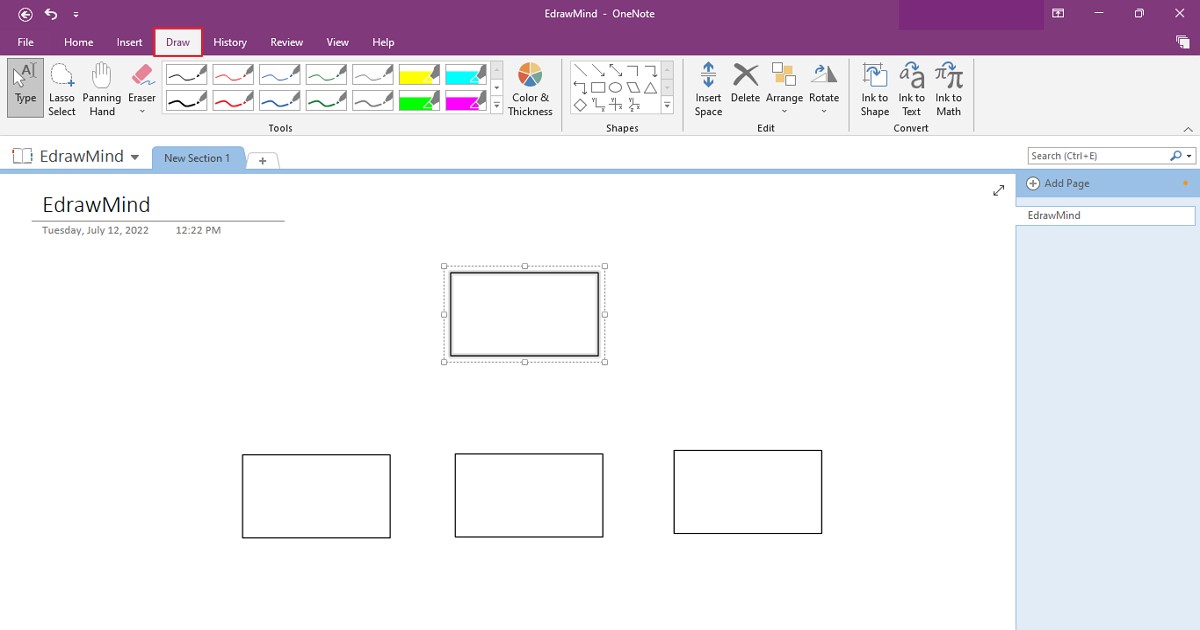Open the Review tab
The height and width of the screenshot is (630, 1200).
[x=287, y=42]
